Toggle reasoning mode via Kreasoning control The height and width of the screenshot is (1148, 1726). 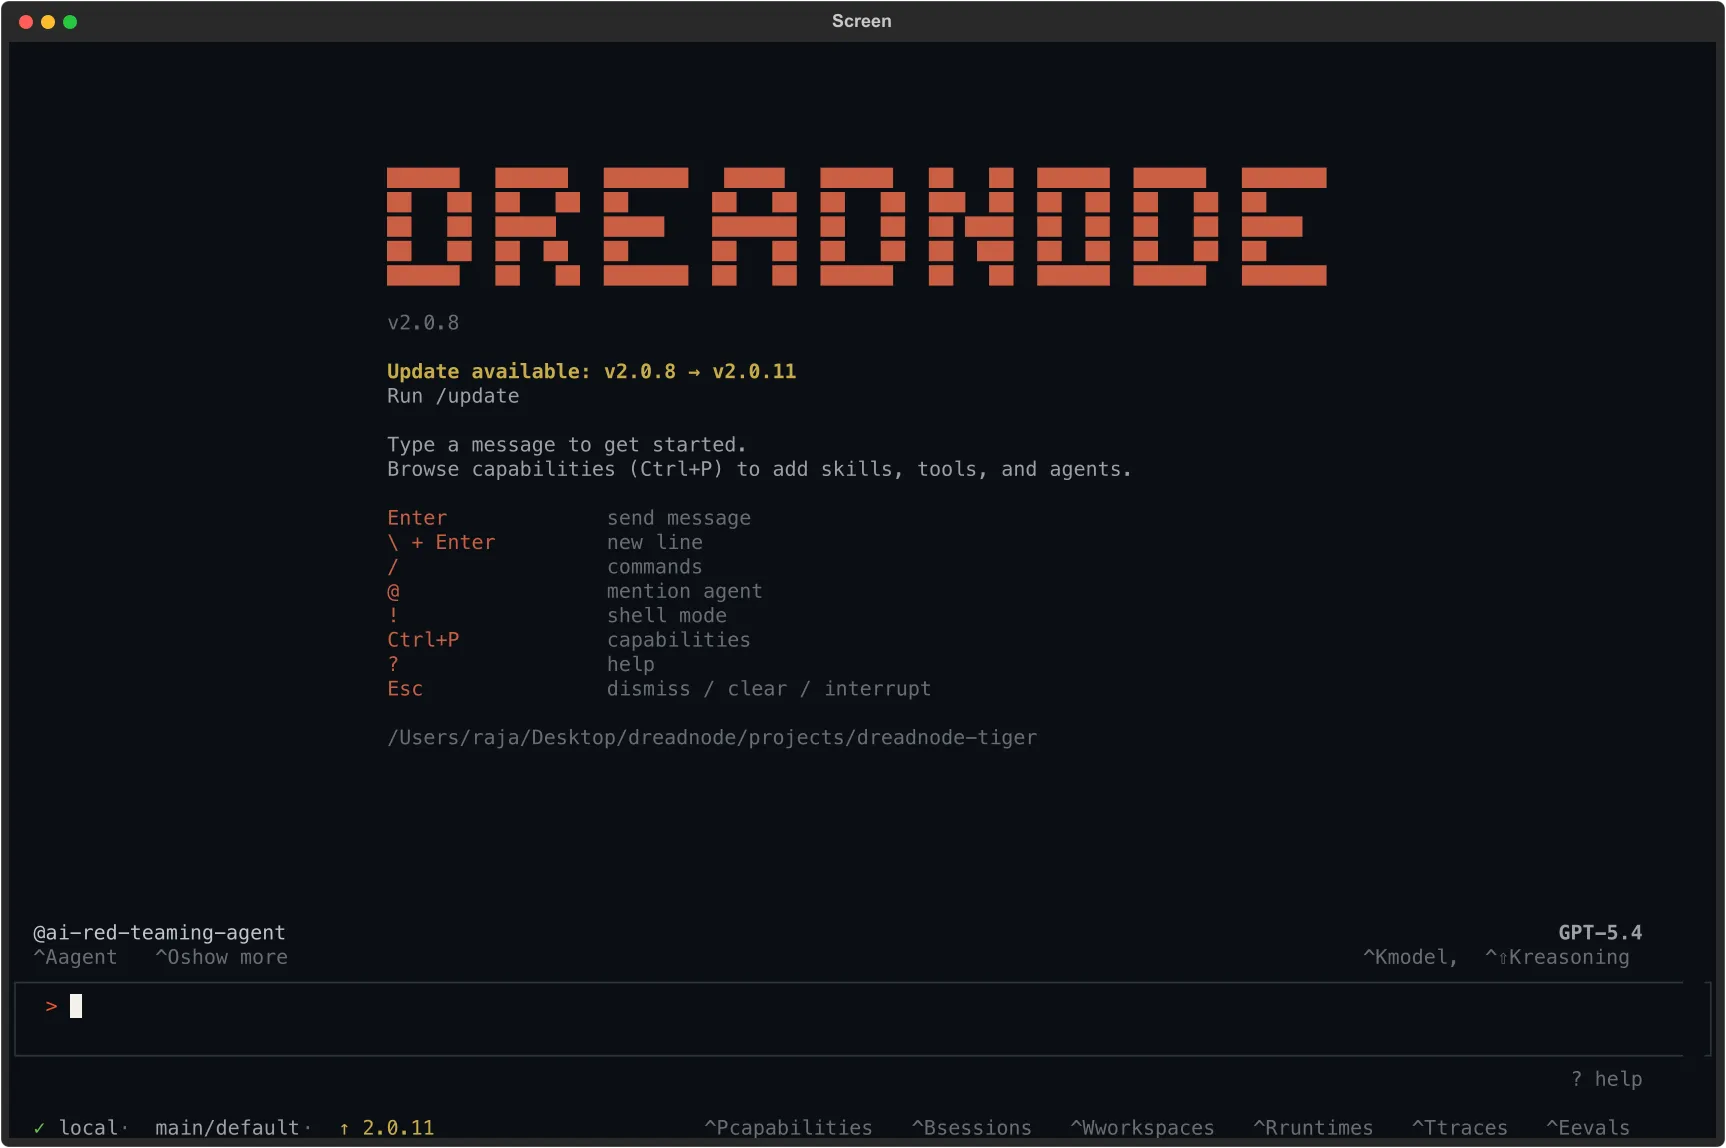[1557, 957]
